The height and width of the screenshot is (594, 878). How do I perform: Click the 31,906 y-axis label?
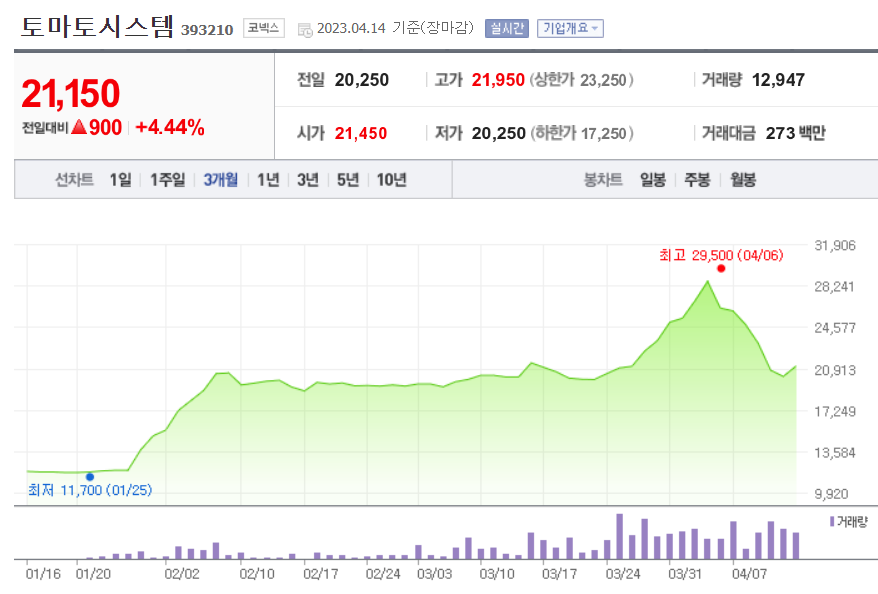click(x=835, y=245)
